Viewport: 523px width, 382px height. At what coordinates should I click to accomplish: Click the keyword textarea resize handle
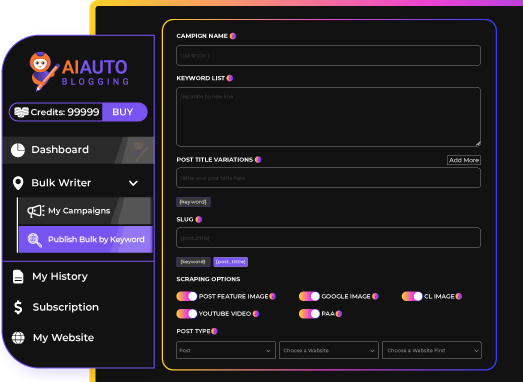(478, 144)
